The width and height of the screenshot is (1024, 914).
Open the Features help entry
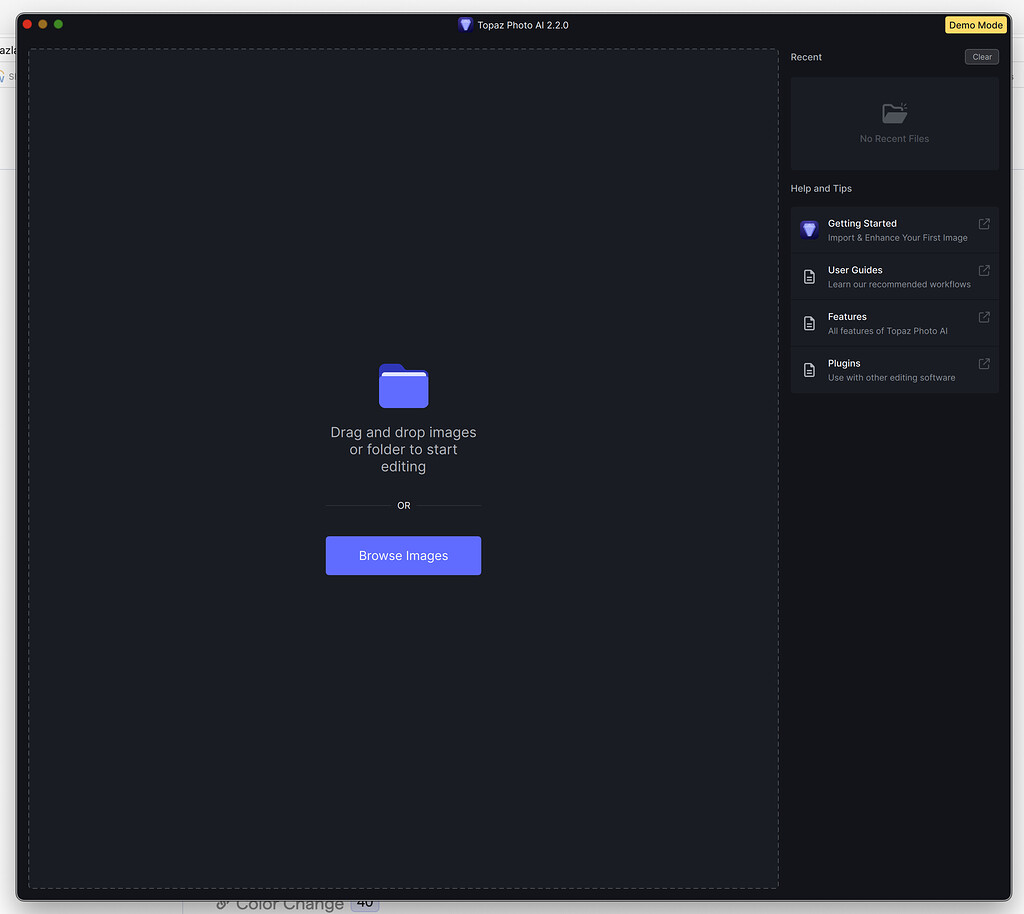(895, 323)
